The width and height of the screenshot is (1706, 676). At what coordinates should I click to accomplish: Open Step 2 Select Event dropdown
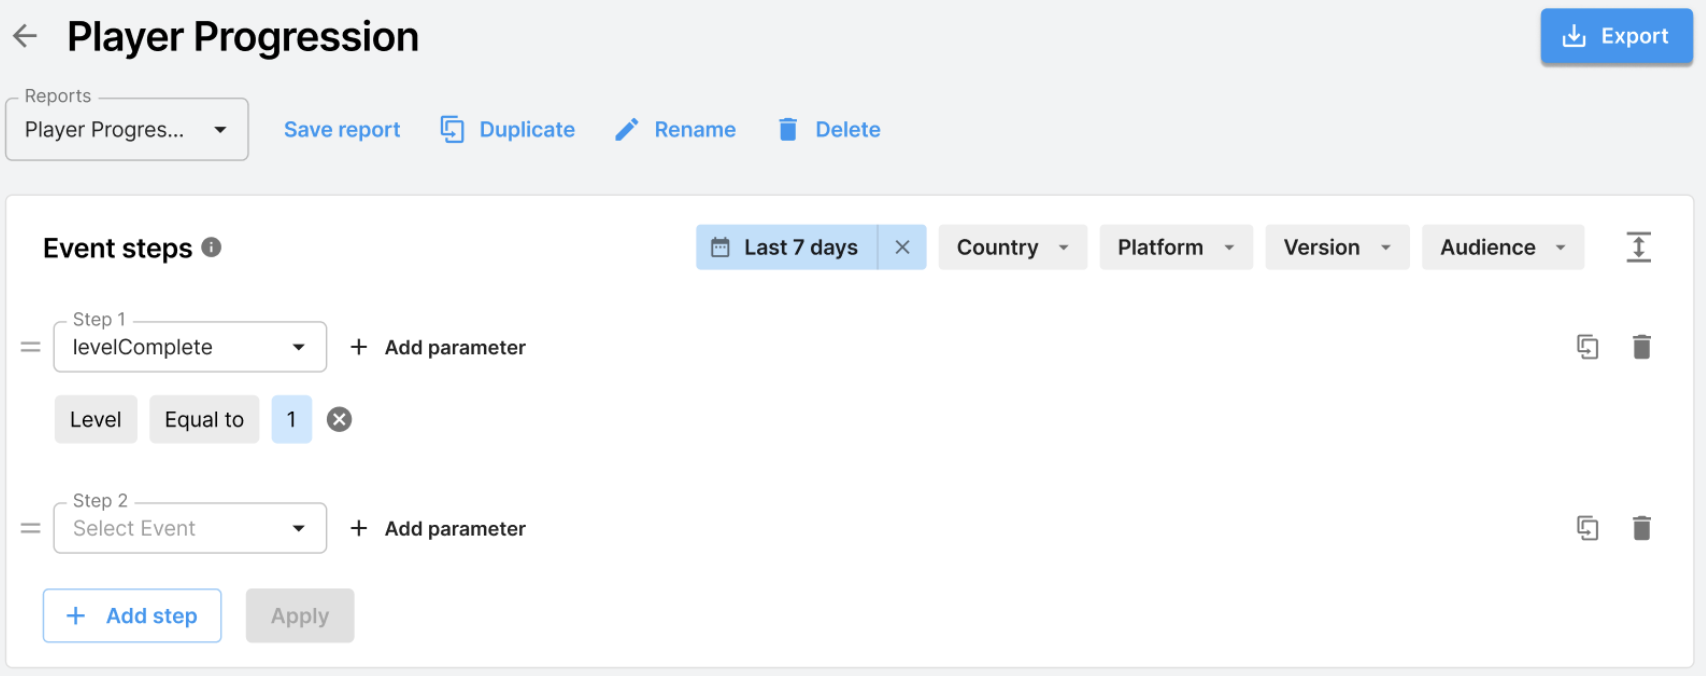(190, 528)
